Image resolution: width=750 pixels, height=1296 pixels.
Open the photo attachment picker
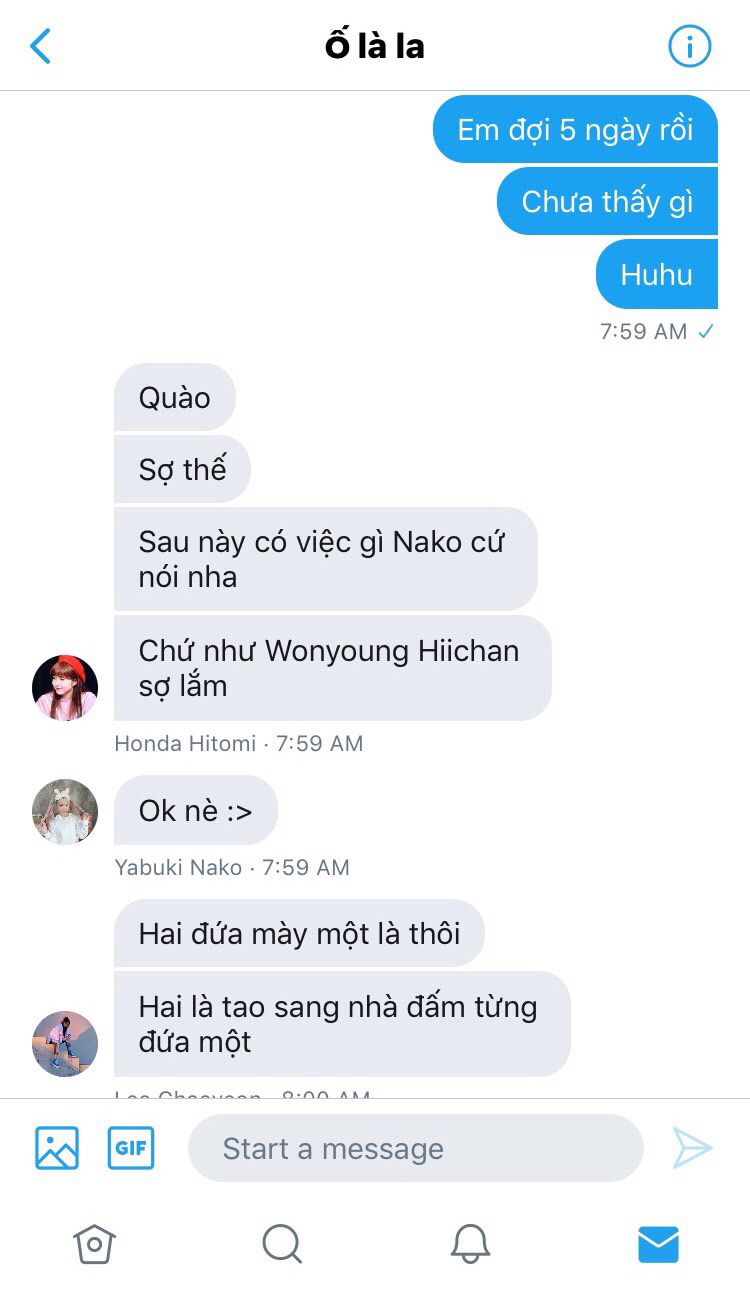click(57, 1148)
